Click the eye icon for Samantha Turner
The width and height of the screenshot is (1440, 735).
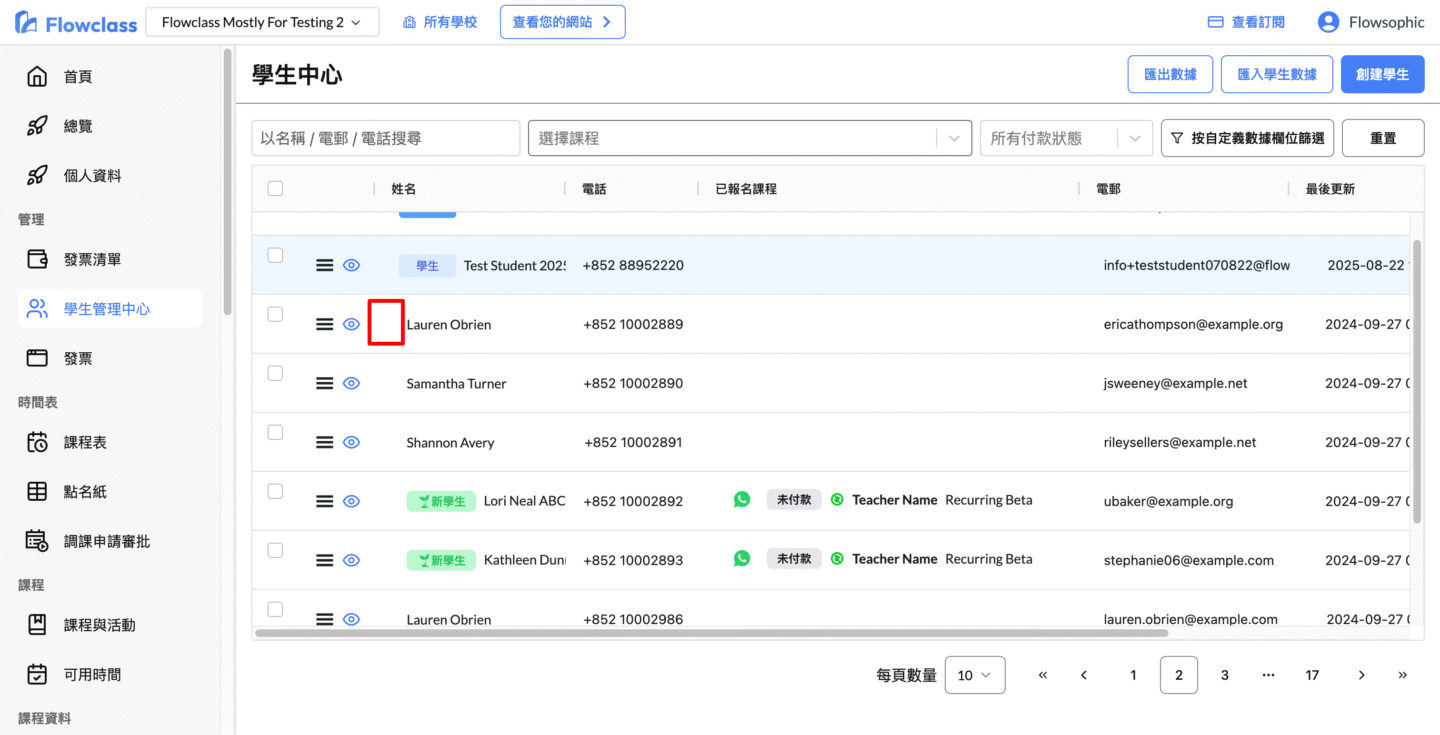pos(351,383)
